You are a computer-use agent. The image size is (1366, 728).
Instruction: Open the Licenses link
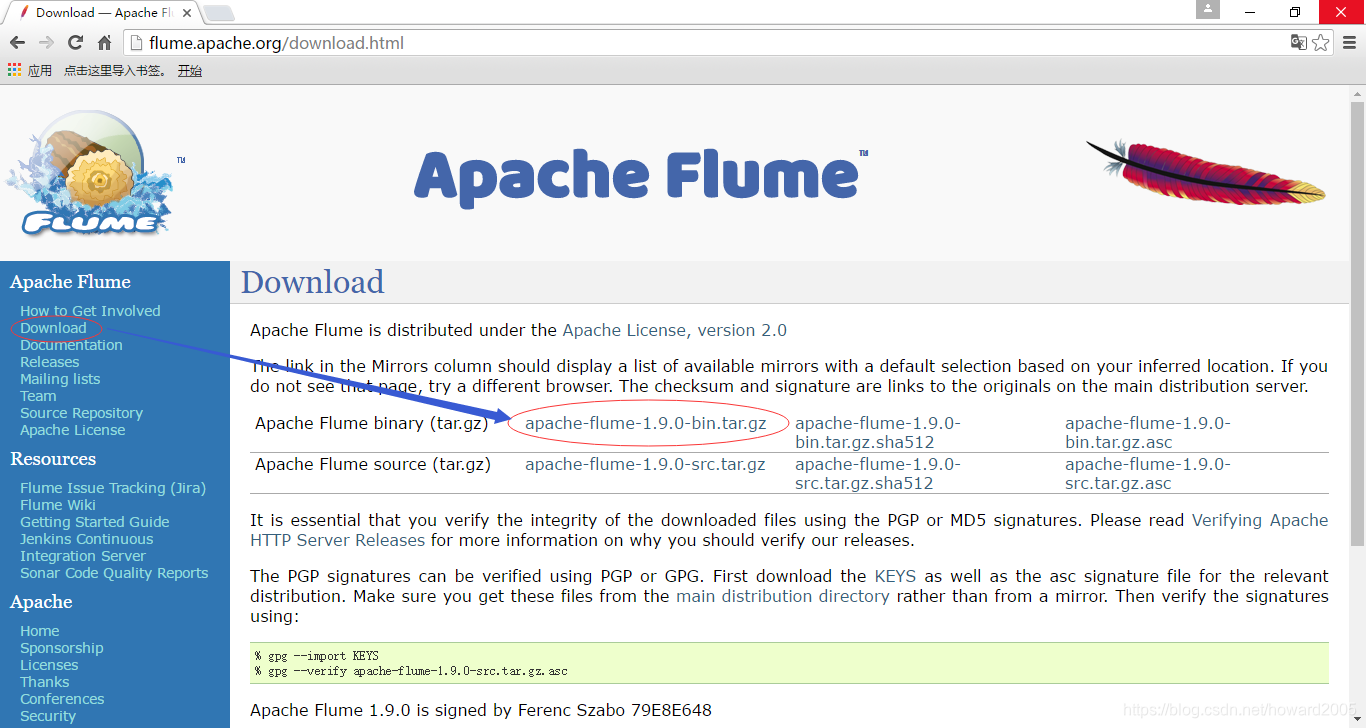[49, 665]
